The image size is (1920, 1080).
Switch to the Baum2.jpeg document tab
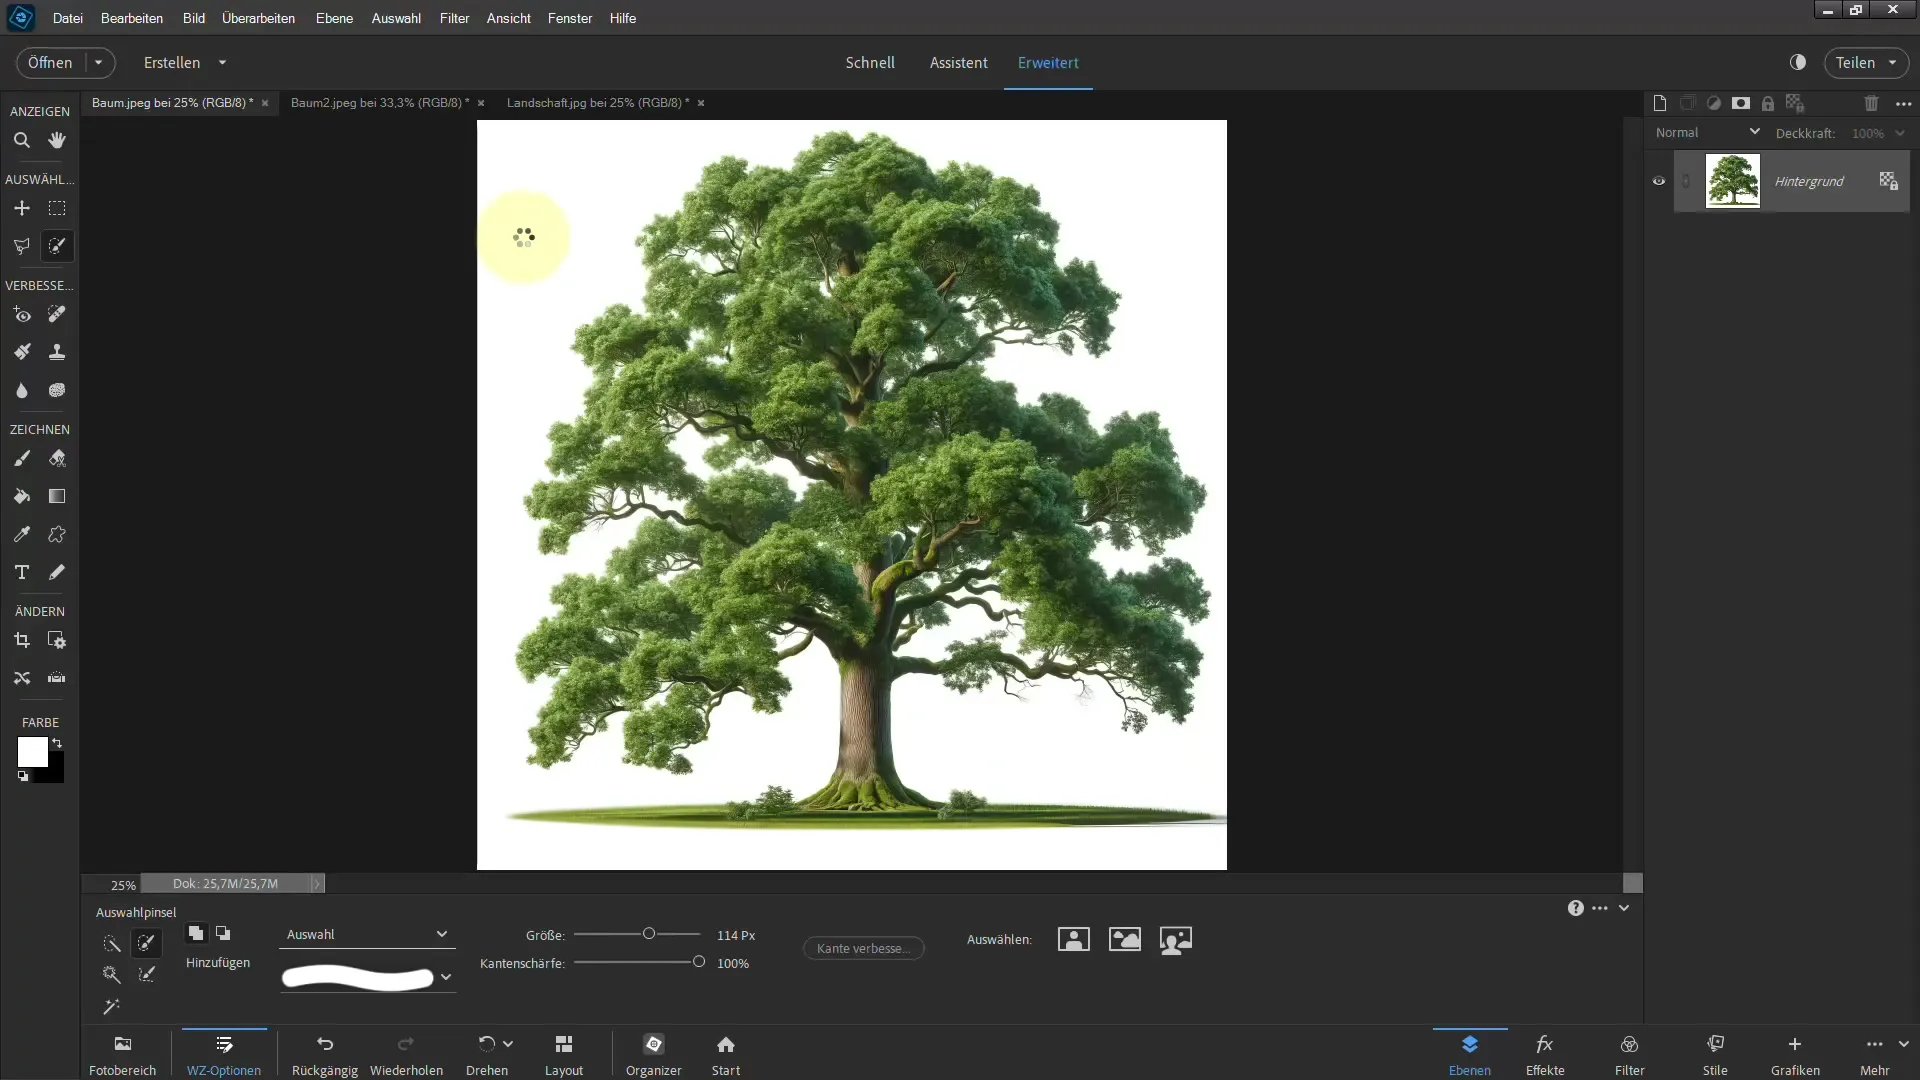pos(380,103)
